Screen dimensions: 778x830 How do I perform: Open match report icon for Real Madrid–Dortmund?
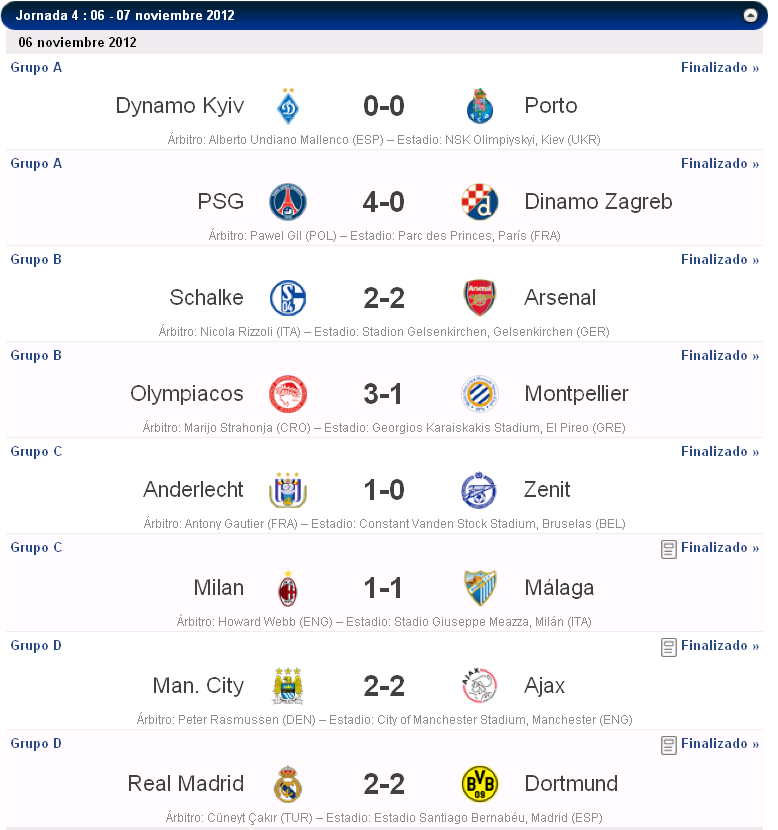point(669,745)
